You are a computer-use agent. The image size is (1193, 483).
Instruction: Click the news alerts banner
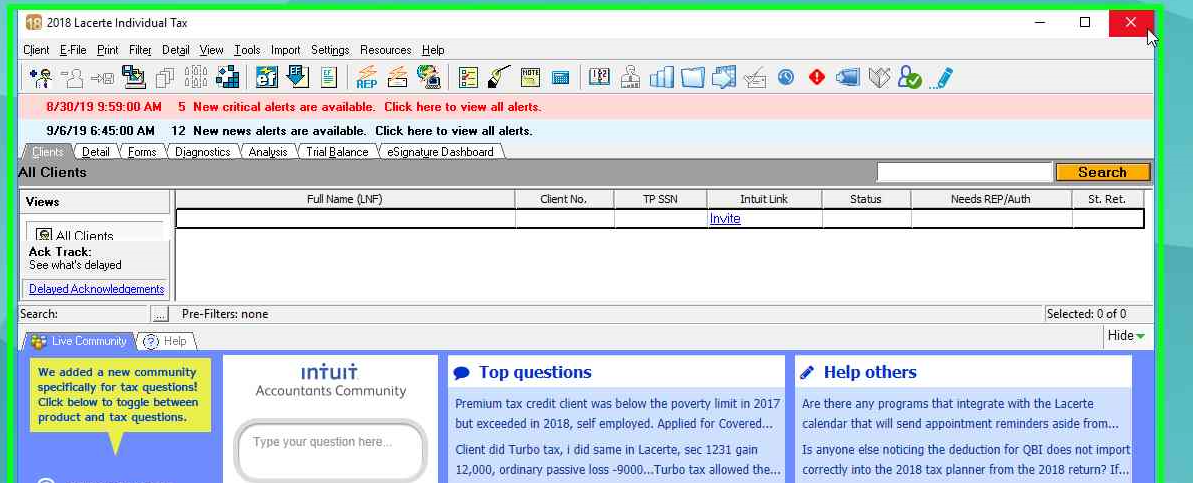tap(586, 131)
